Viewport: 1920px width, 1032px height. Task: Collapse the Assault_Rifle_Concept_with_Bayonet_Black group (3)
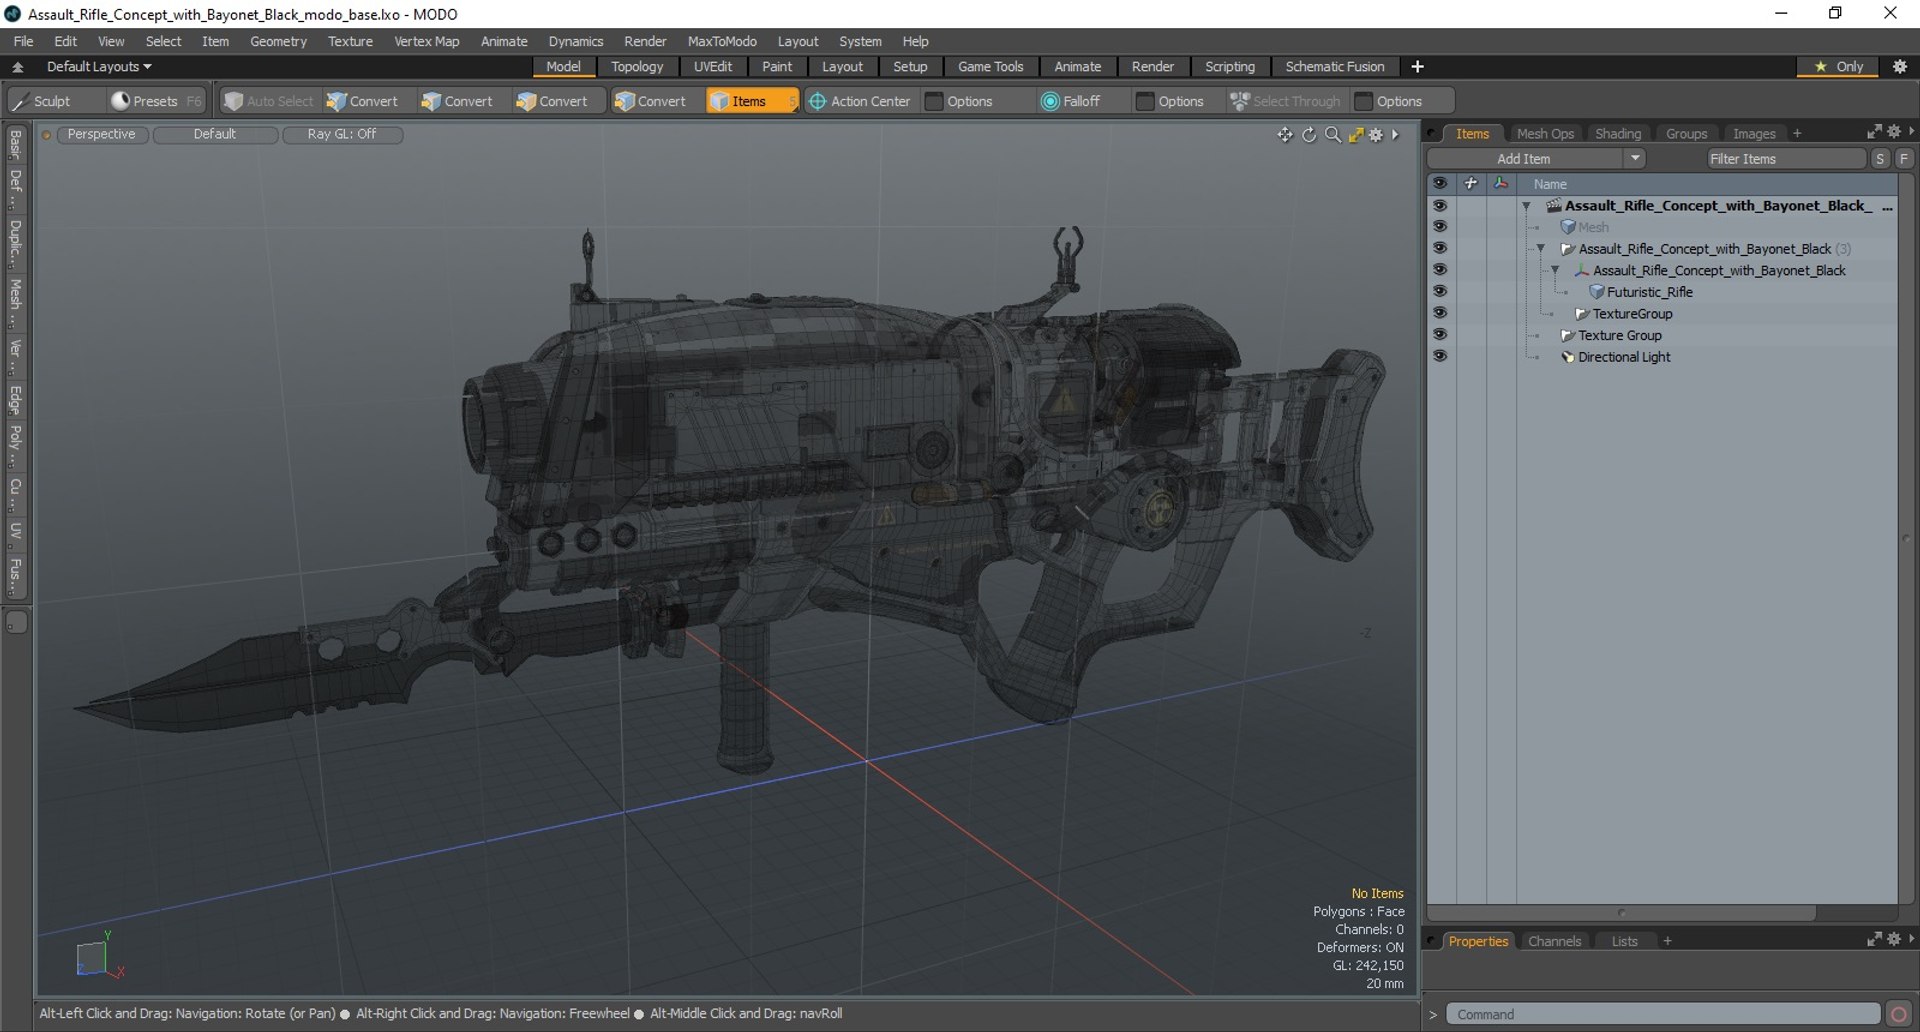1541,249
